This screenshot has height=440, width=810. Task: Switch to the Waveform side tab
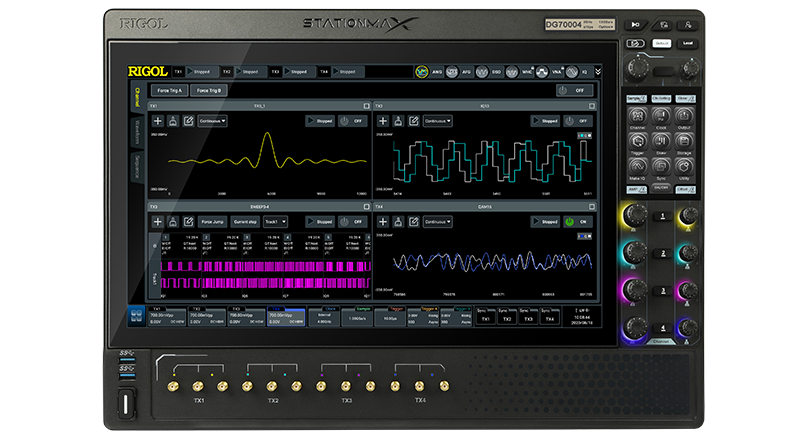[136, 131]
